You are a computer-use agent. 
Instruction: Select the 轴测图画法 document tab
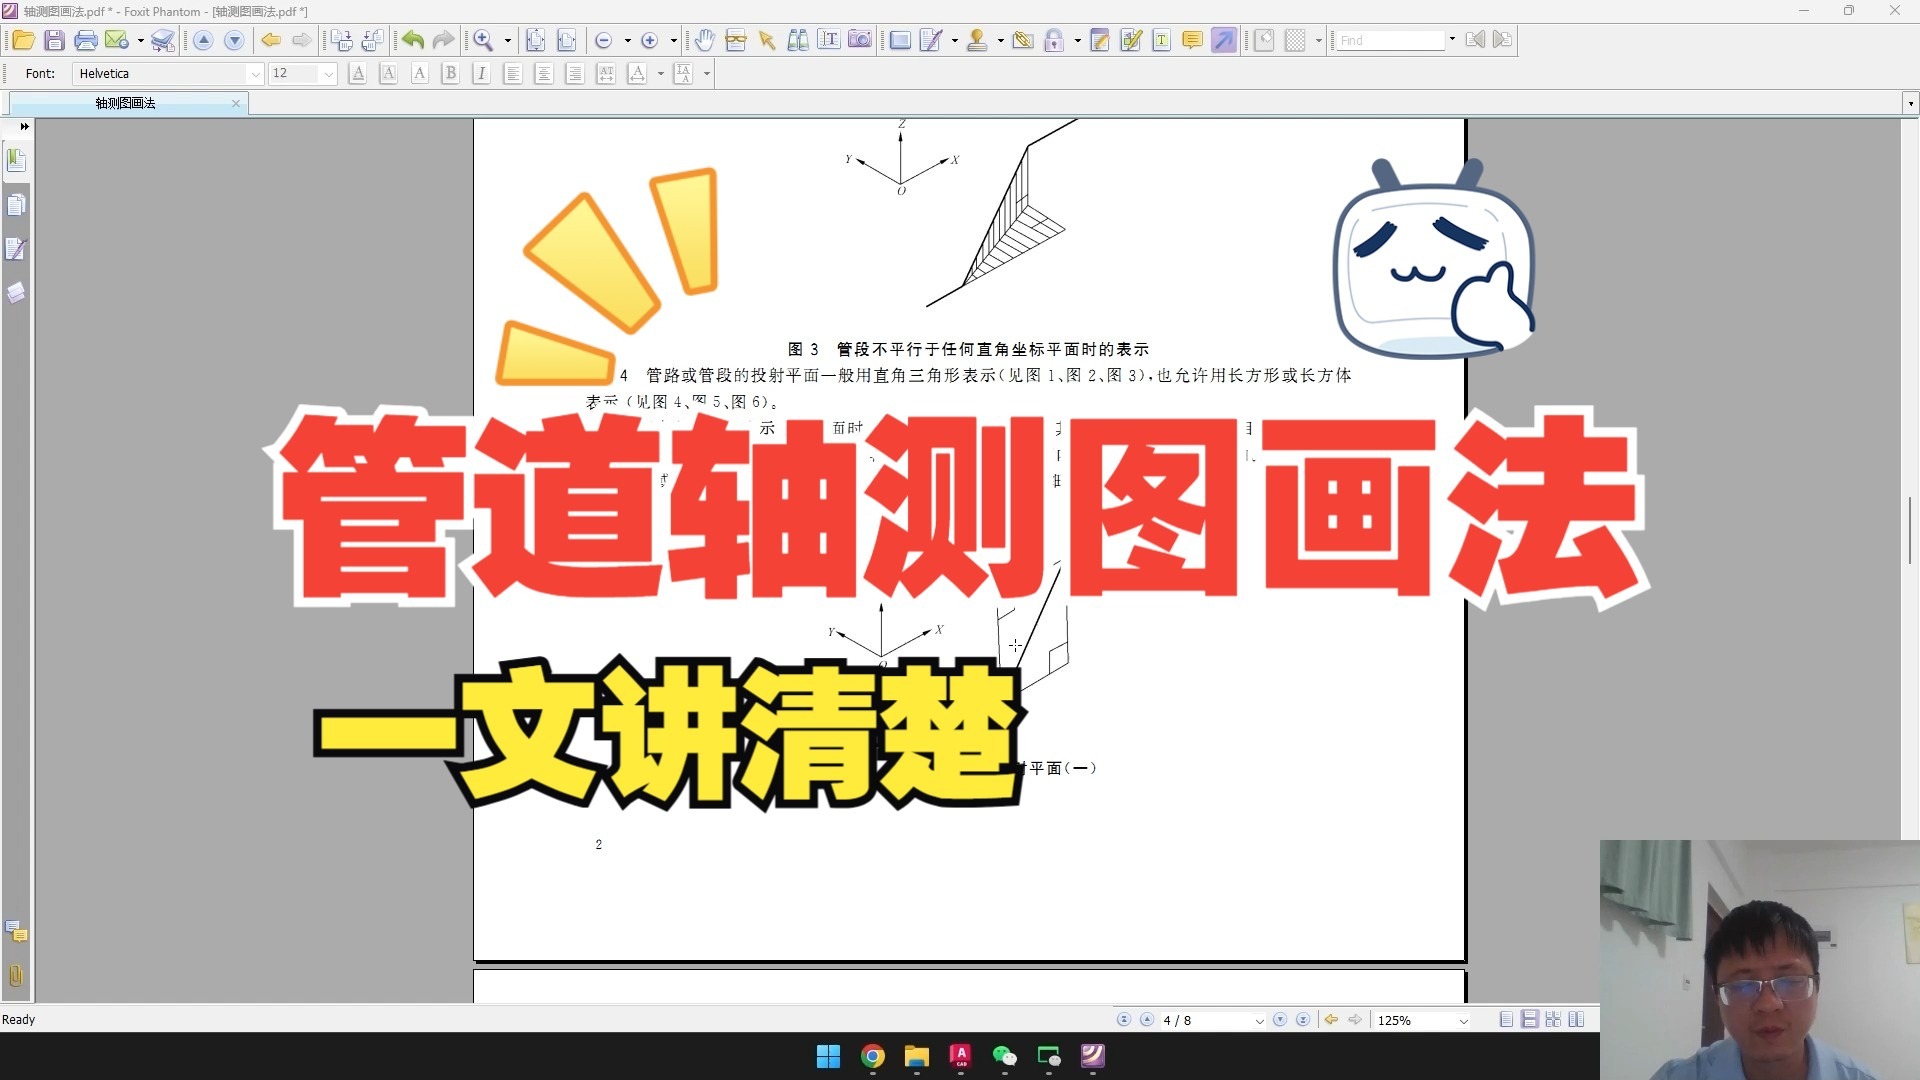tap(125, 103)
